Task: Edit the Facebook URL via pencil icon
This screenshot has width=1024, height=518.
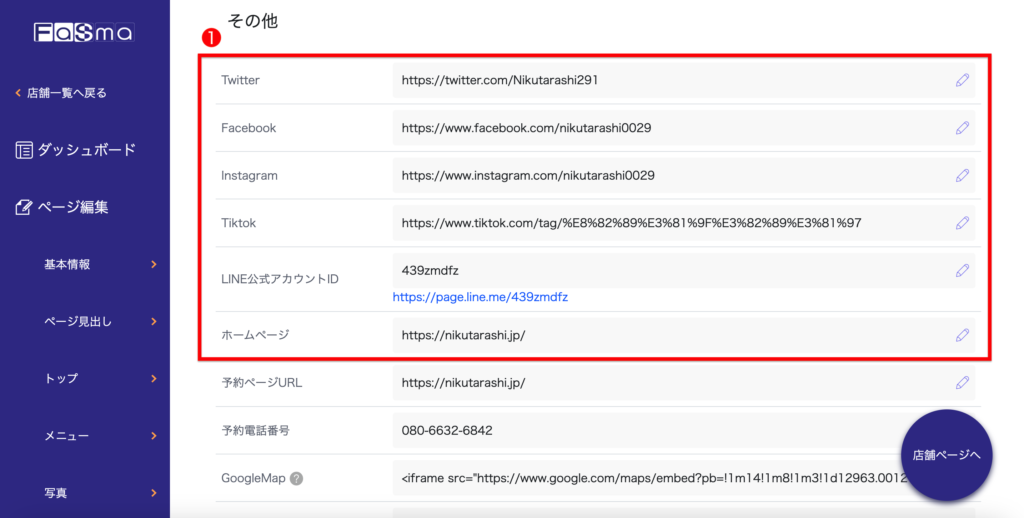Action: coord(962,128)
